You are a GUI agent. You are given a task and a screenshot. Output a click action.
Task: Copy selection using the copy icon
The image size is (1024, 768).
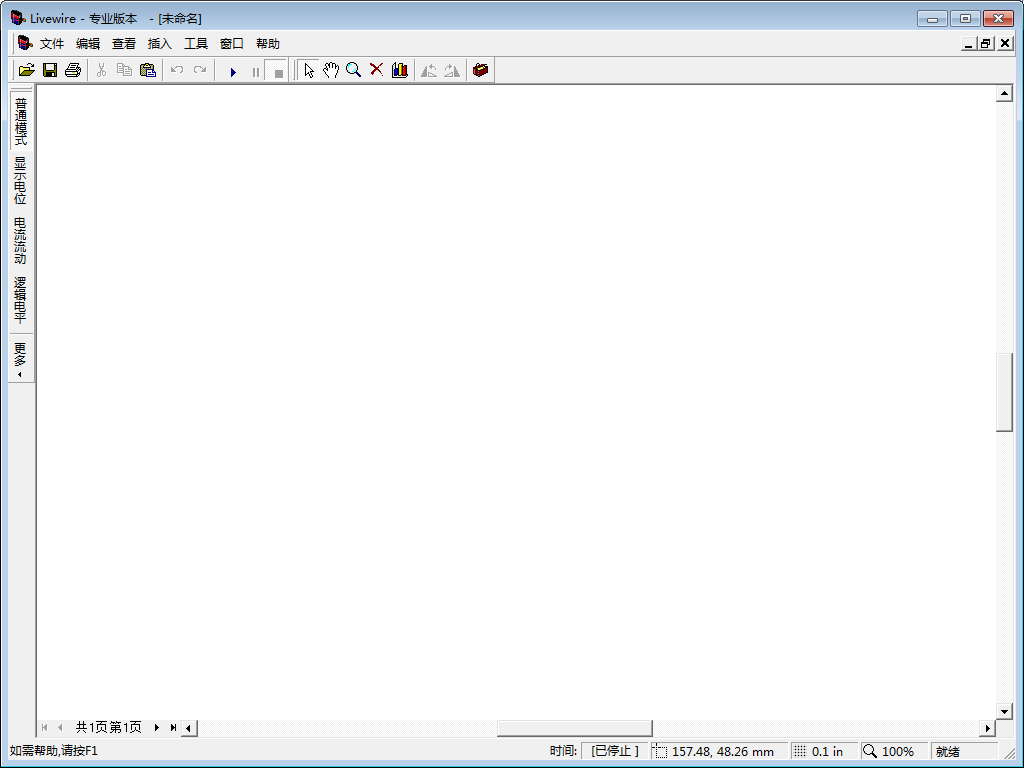[124, 70]
